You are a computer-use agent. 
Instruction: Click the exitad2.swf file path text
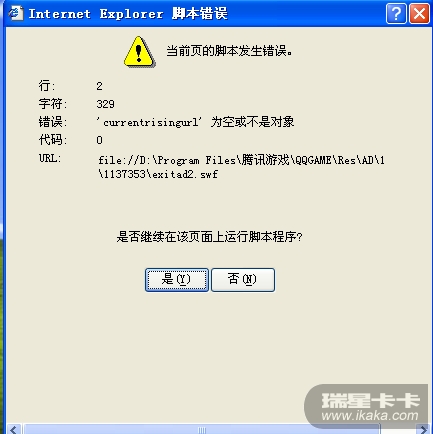coord(241,167)
